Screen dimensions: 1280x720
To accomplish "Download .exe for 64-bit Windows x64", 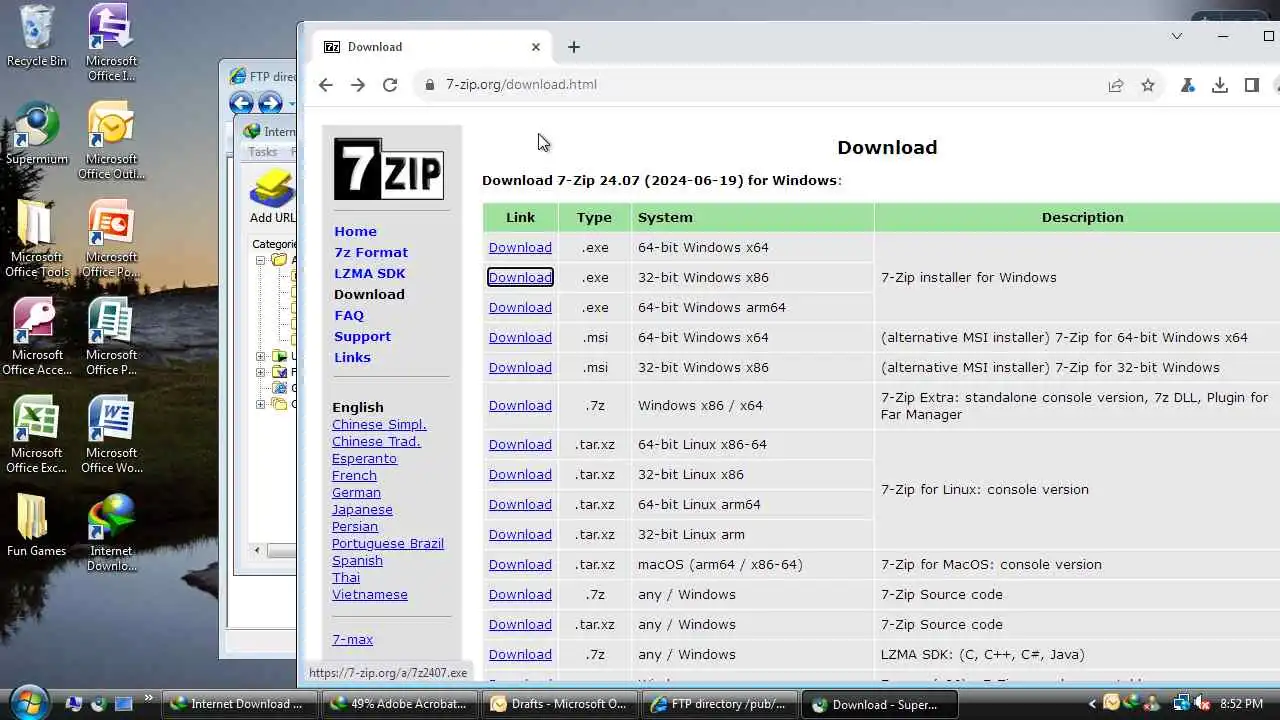I will [520, 247].
